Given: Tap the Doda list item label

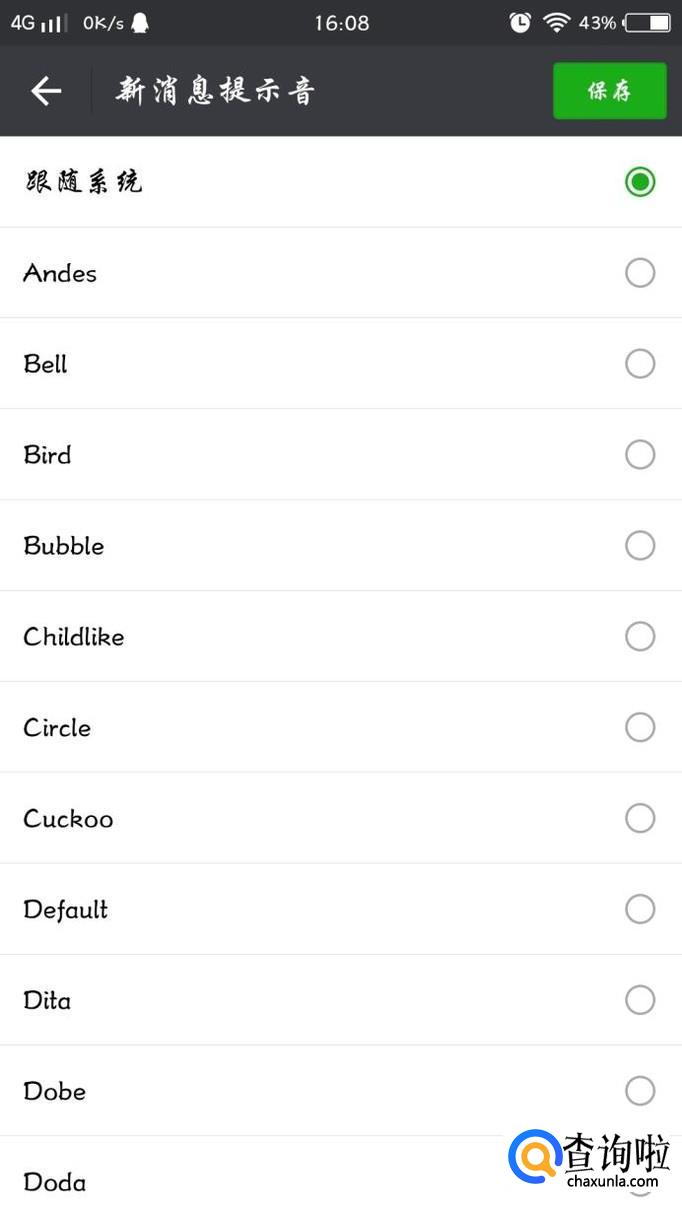Looking at the screenshot, I should [x=55, y=1182].
